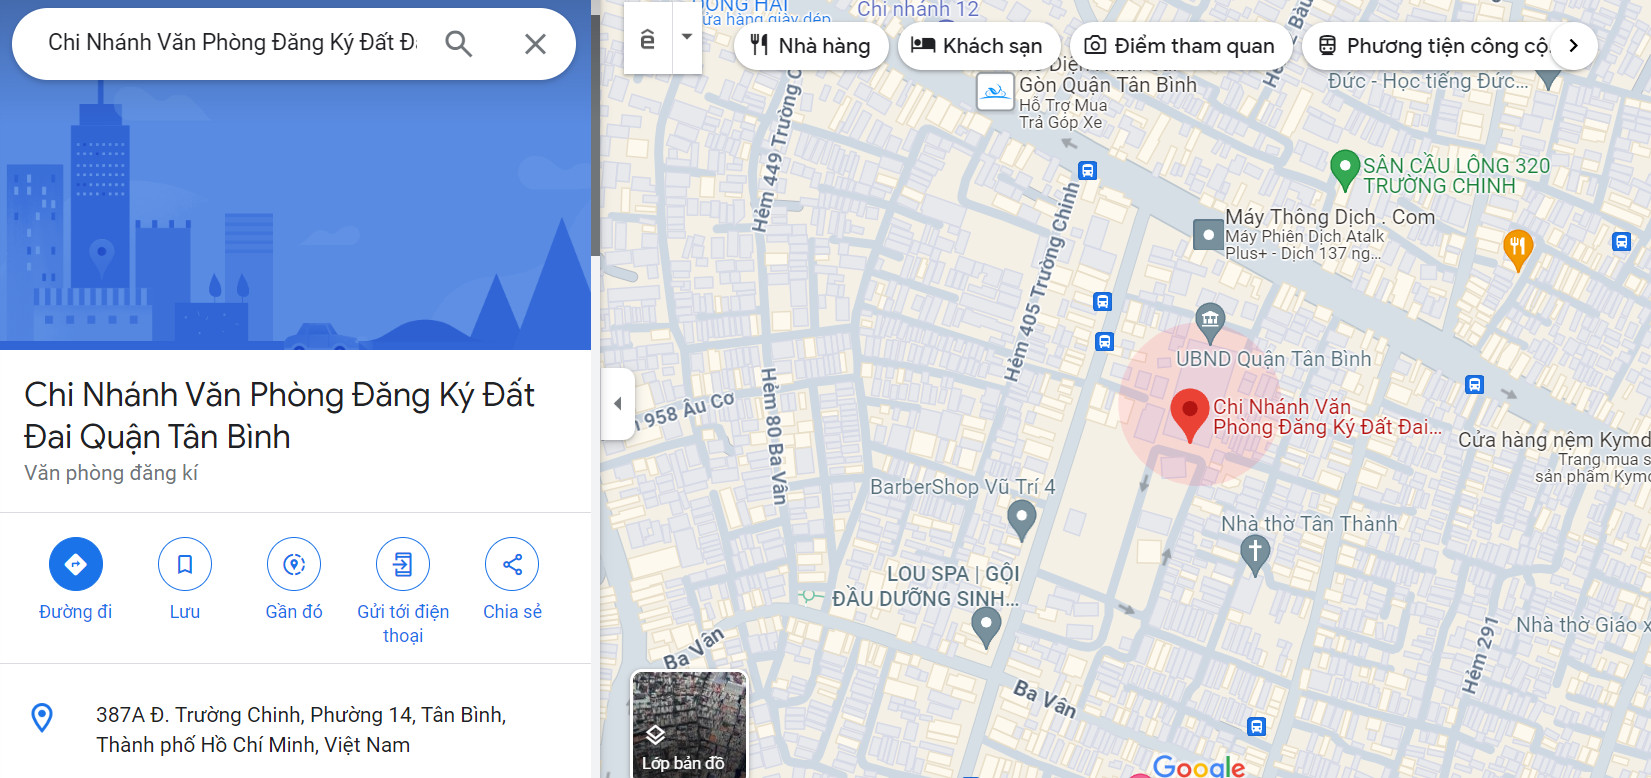1651x778 pixels.
Task: Save the place with the Lưu icon
Action: click(x=185, y=564)
